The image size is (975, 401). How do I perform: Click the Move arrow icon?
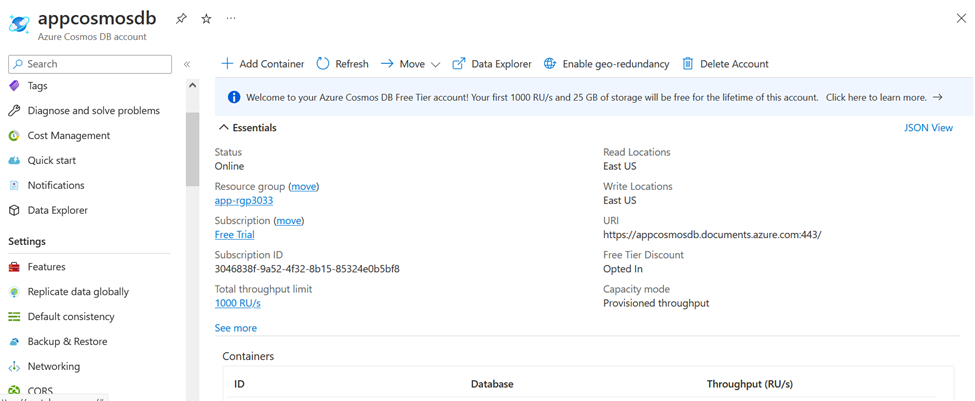pos(387,63)
